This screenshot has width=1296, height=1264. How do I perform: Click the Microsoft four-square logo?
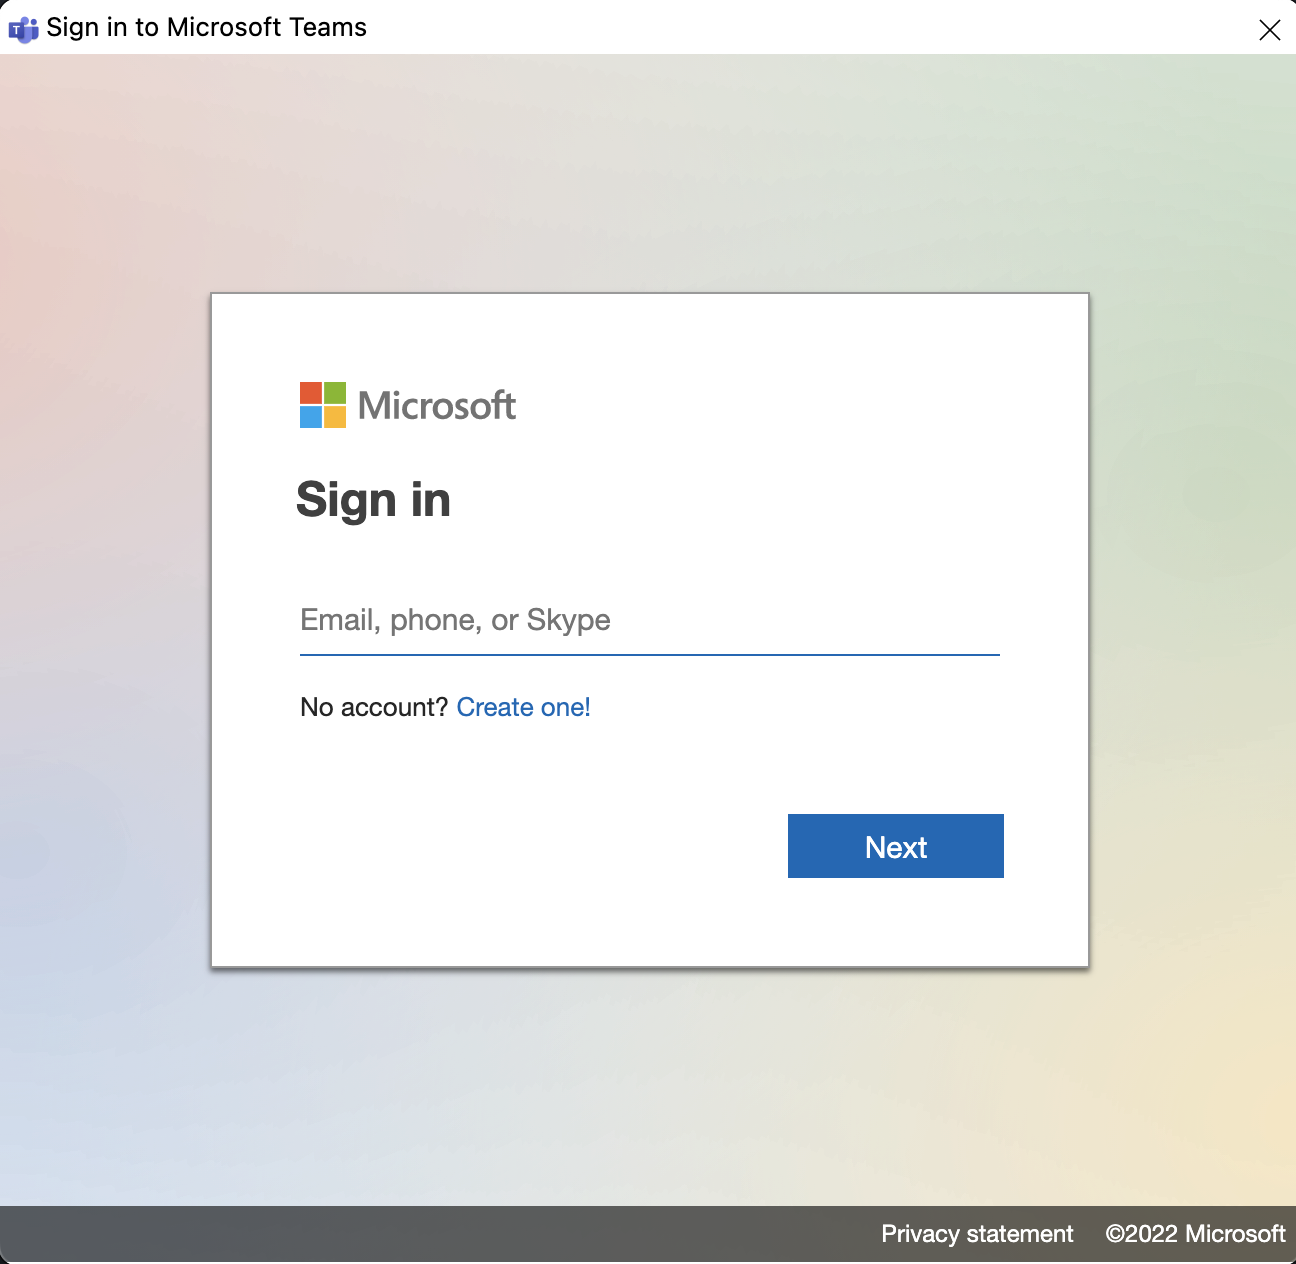pyautogui.click(x=323, y=405)
